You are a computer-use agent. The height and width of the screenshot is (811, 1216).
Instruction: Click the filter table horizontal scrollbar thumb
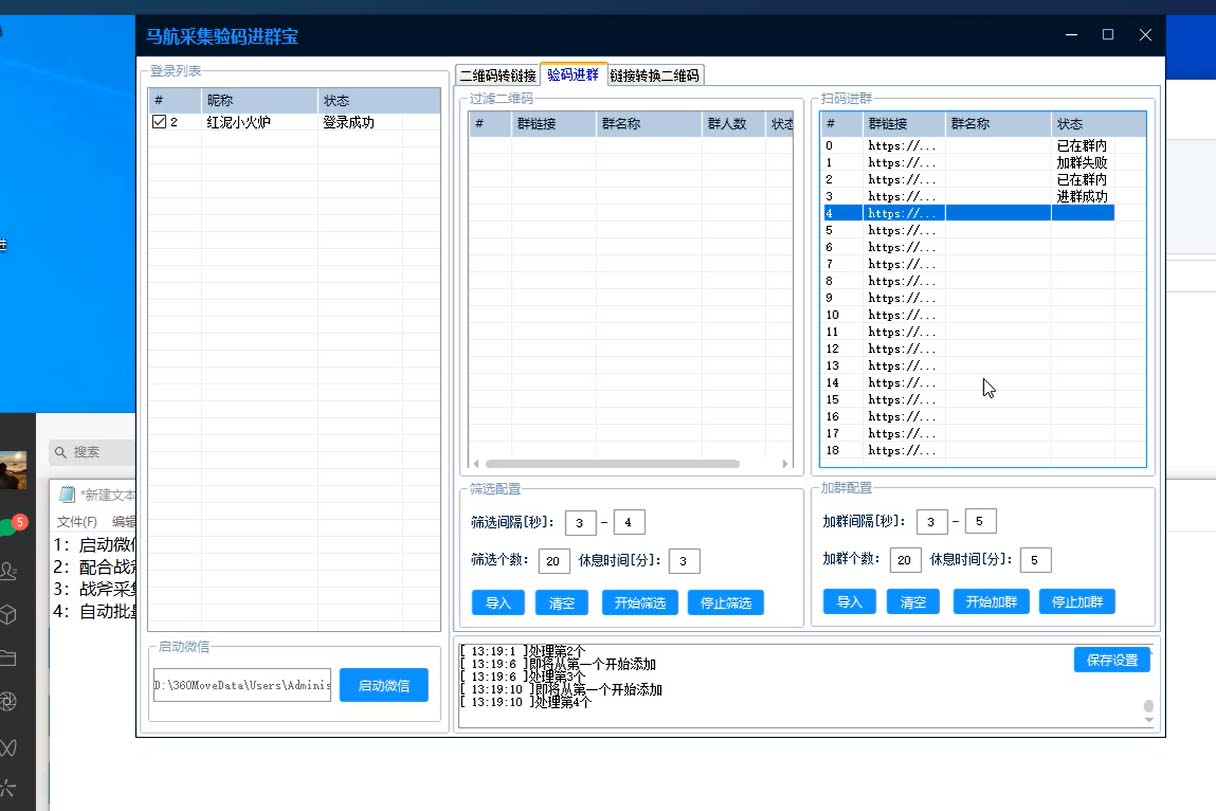pyautogui.click(x=612, y=464)
